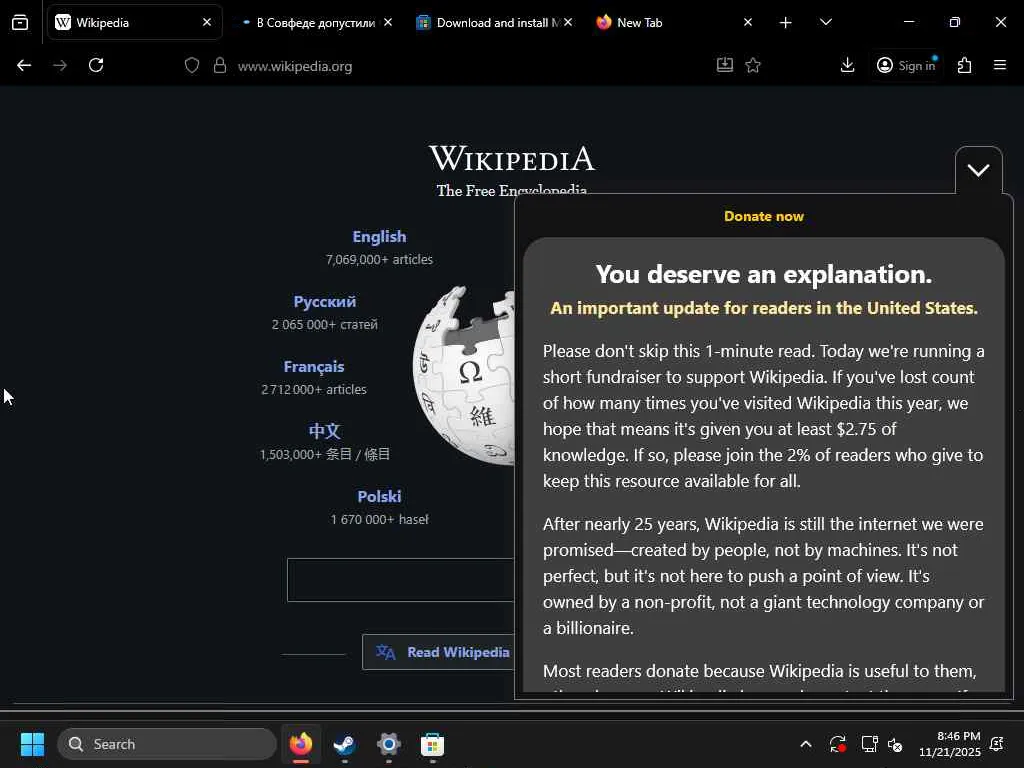List all tabs dropdown arrow
Image resolution: width=1024 pixels, height=768 pixels.
(825, 23)
